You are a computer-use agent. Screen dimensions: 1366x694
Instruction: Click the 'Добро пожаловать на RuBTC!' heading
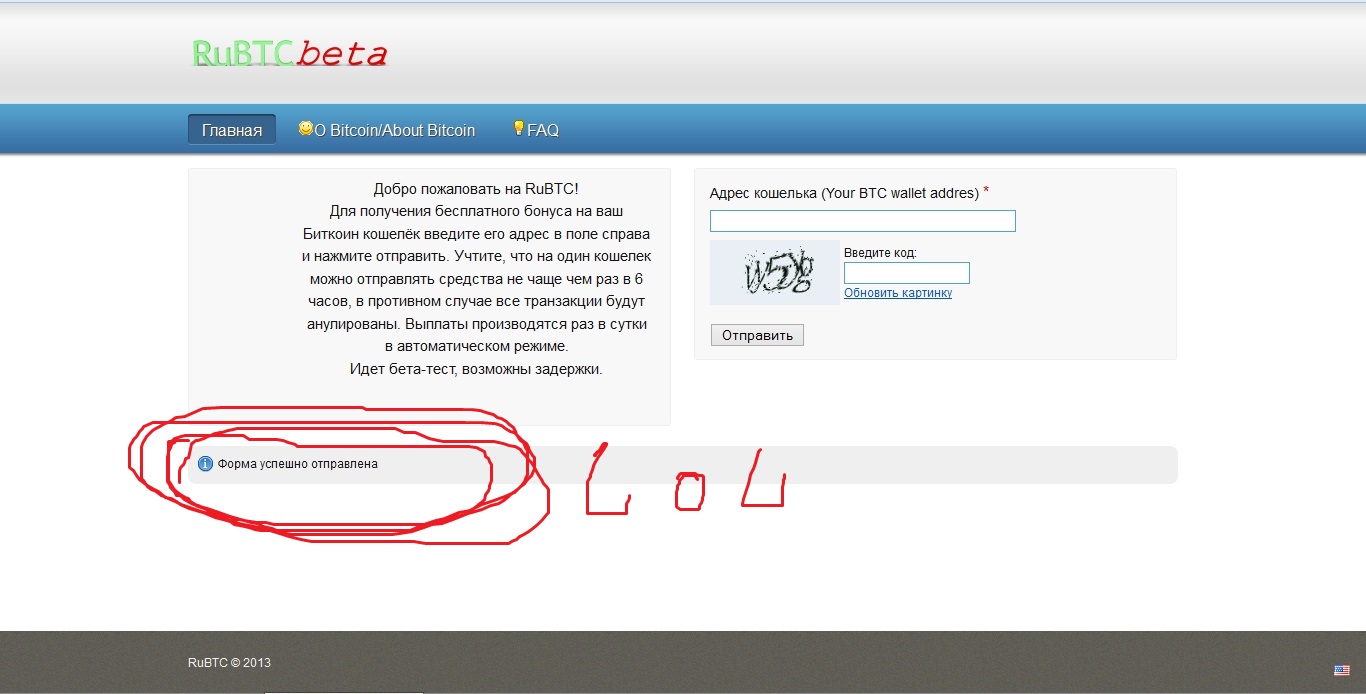click(x=476, y=188)
